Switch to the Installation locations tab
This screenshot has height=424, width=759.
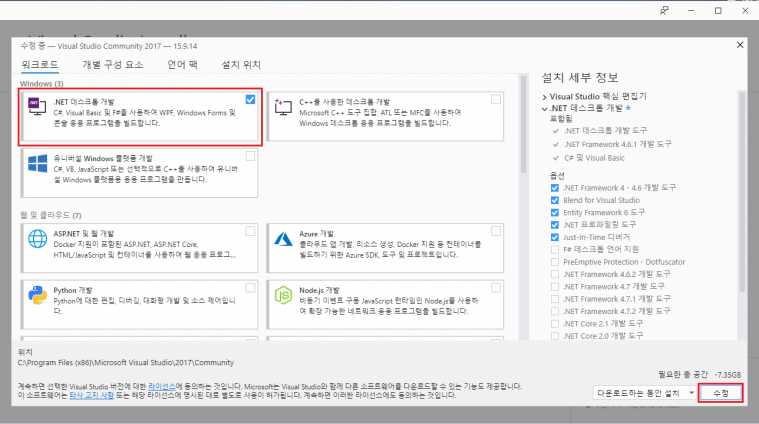click(241, 64)
